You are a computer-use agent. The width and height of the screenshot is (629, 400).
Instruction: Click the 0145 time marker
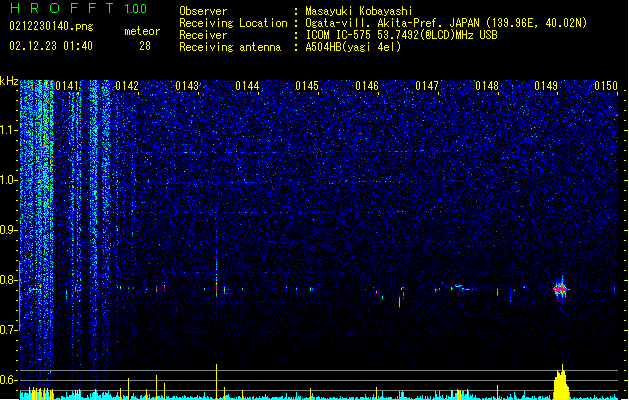click(x=307, y=86)
